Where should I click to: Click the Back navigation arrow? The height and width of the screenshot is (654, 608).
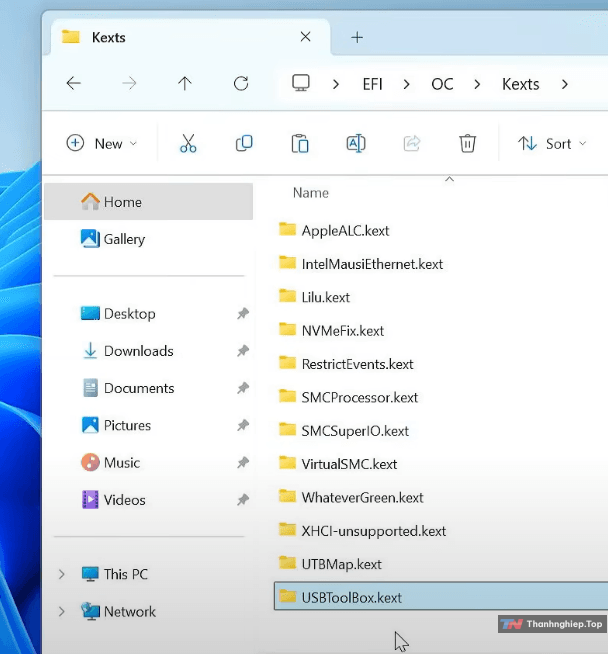click(73, 83)
